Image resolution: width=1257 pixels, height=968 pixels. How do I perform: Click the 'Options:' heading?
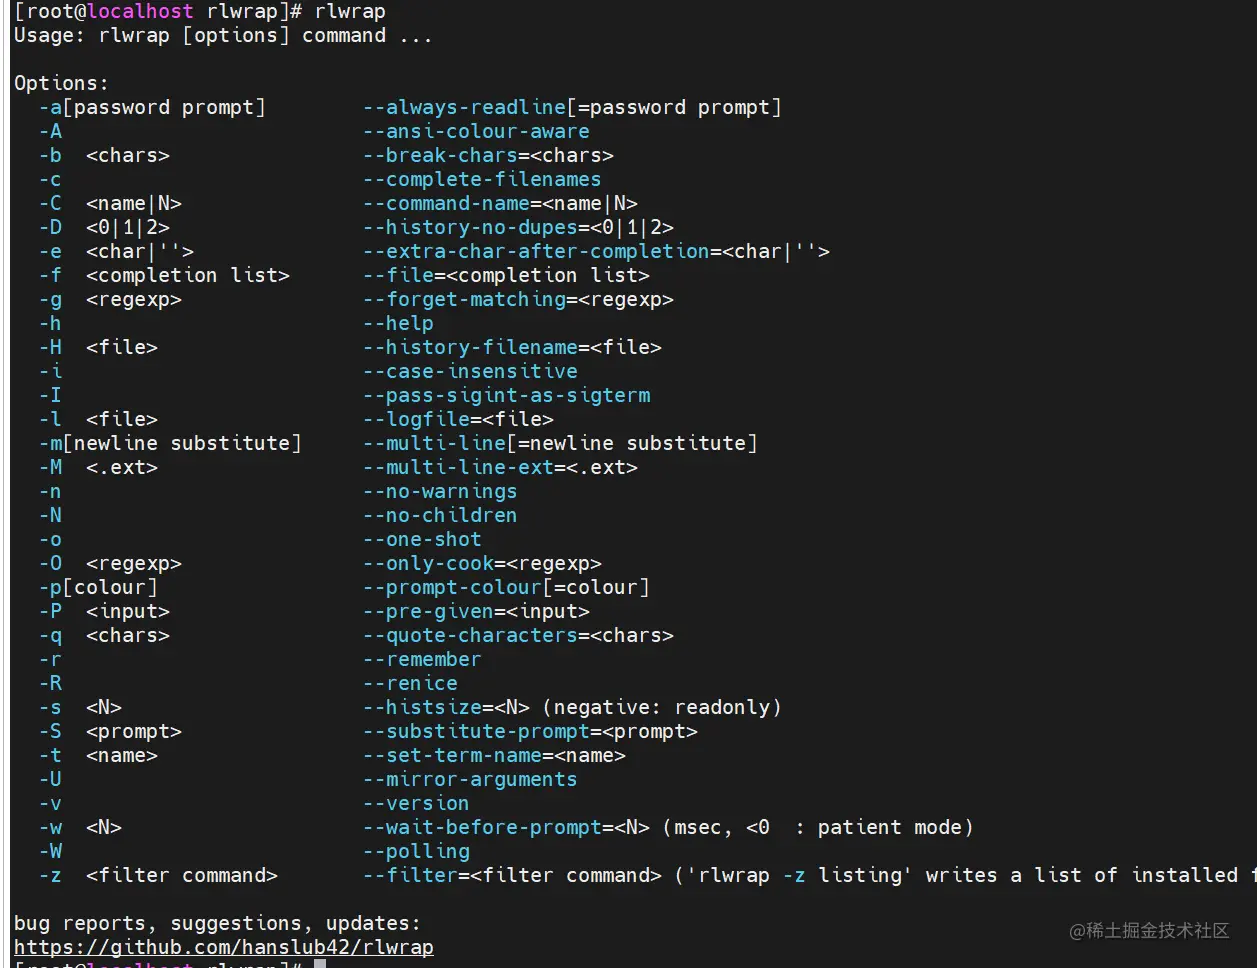[61, 83]
